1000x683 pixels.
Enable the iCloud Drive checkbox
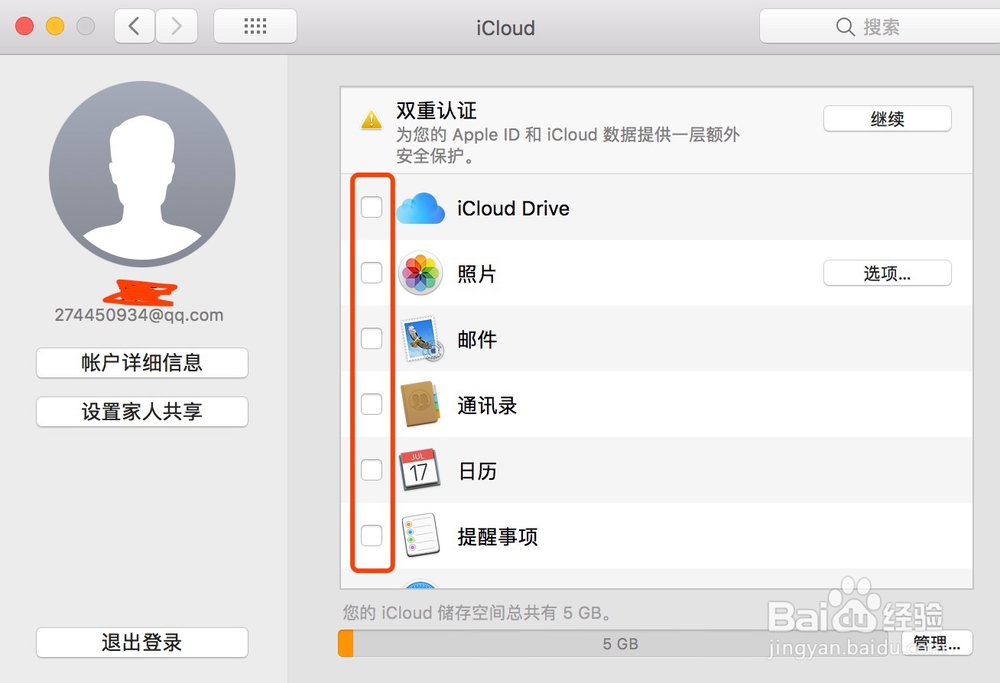[372, 207]
